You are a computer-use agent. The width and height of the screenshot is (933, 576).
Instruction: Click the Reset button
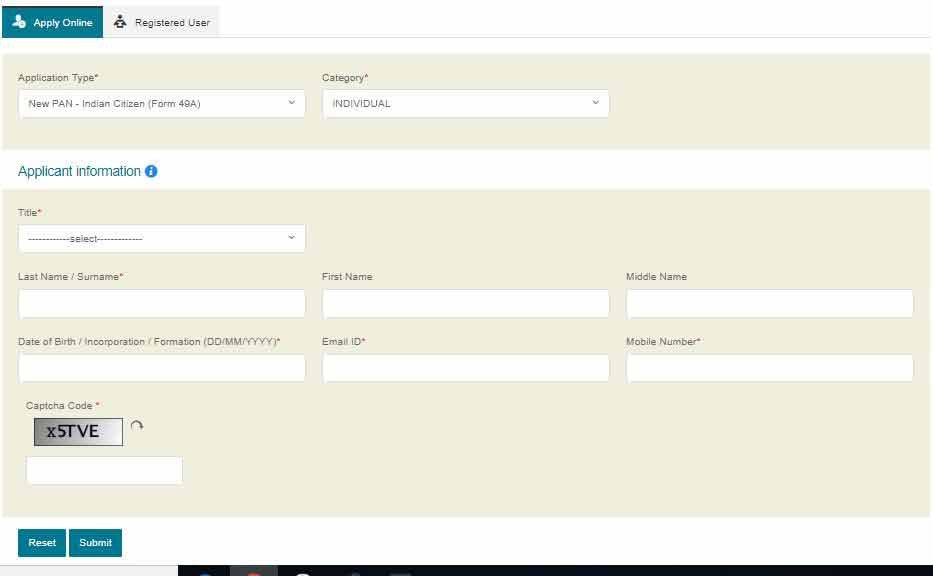click(x=42, y=543)
